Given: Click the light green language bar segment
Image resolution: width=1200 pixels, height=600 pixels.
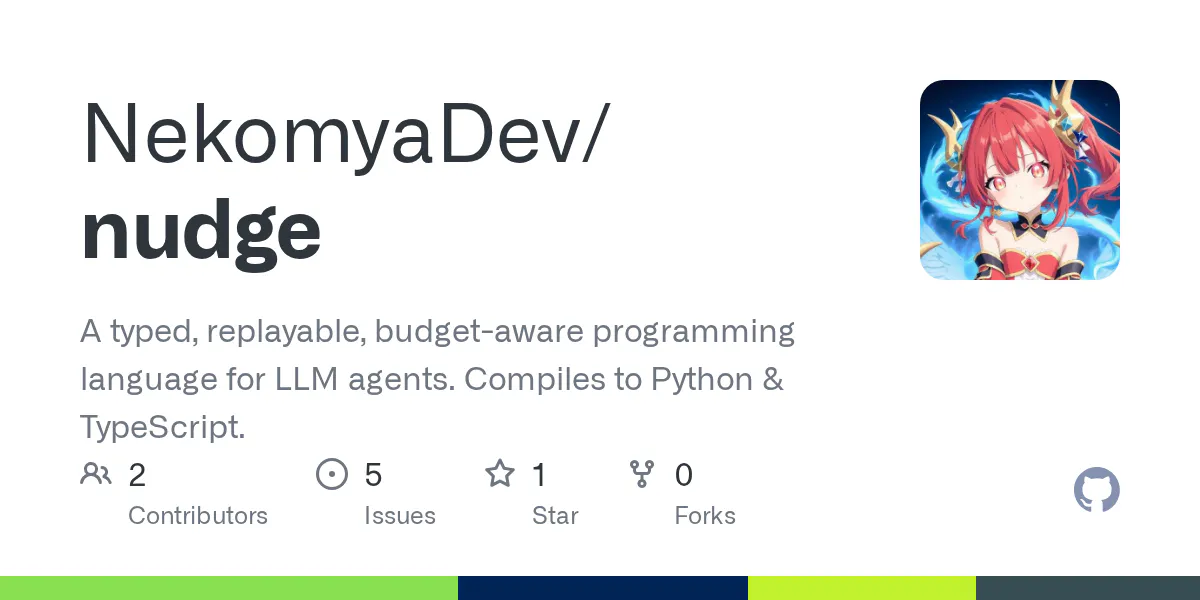Looking at the screenshot, I should [229, 588].
